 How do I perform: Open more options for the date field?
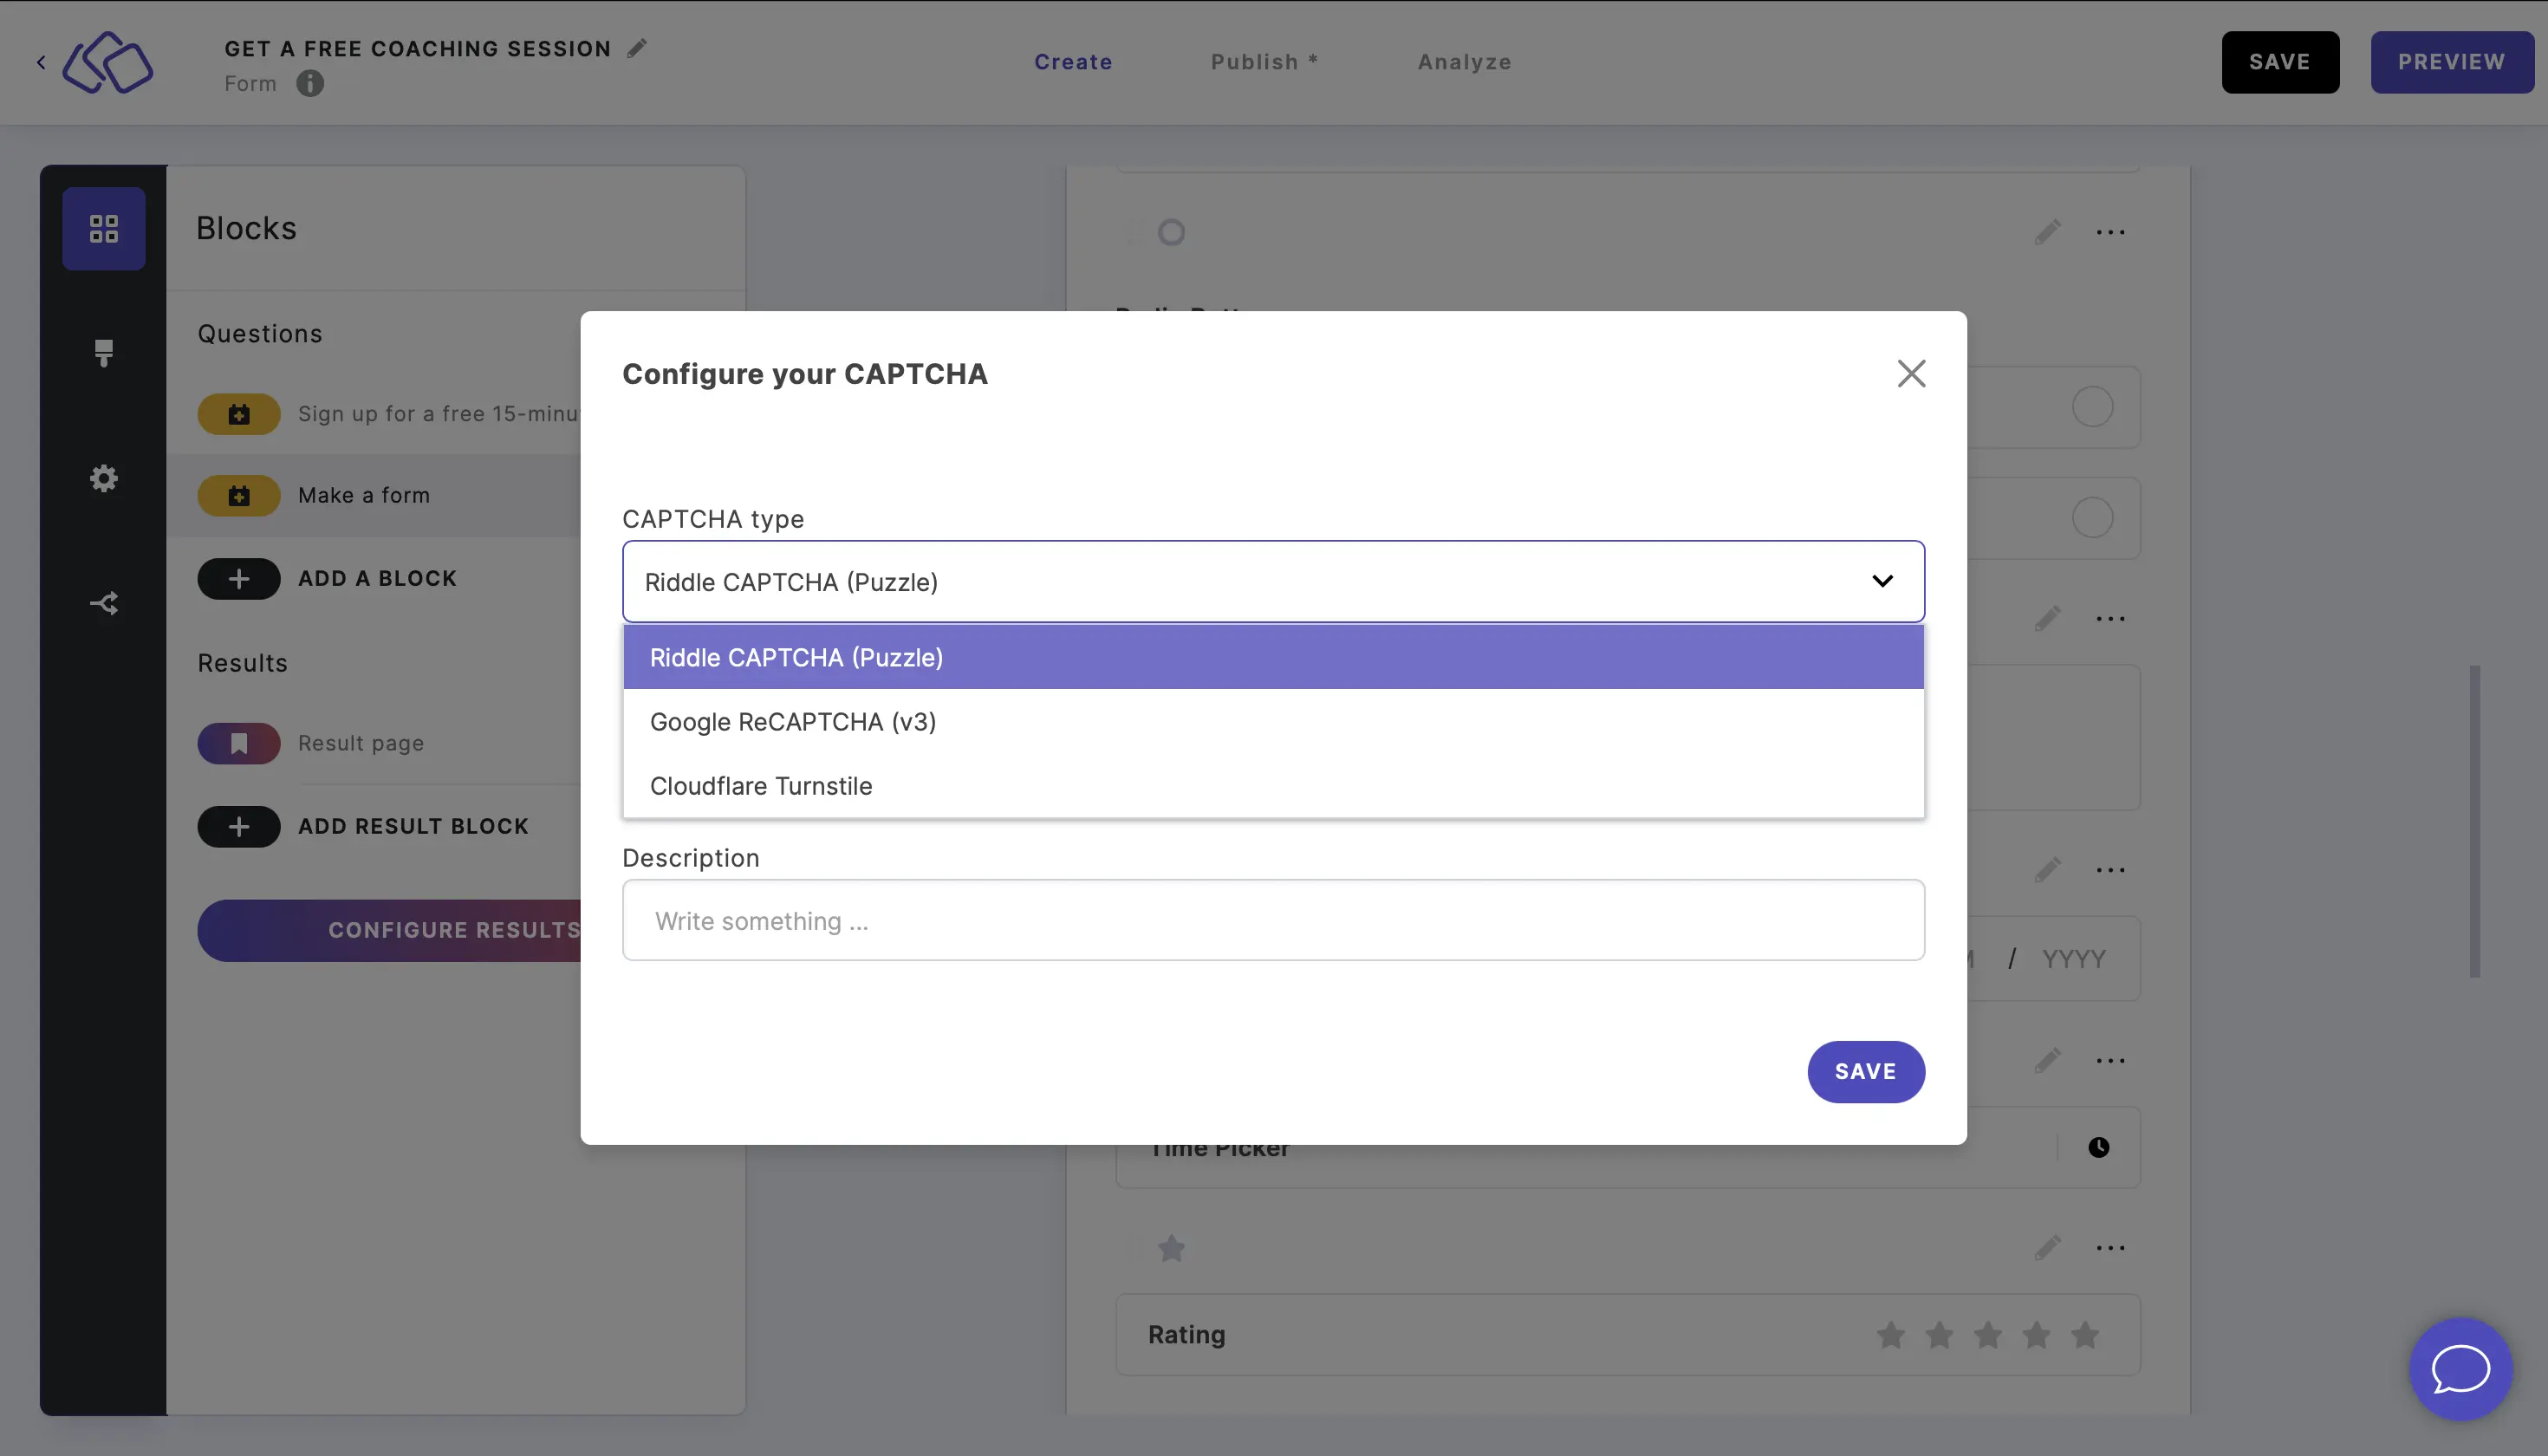[x=2110, y=869]
